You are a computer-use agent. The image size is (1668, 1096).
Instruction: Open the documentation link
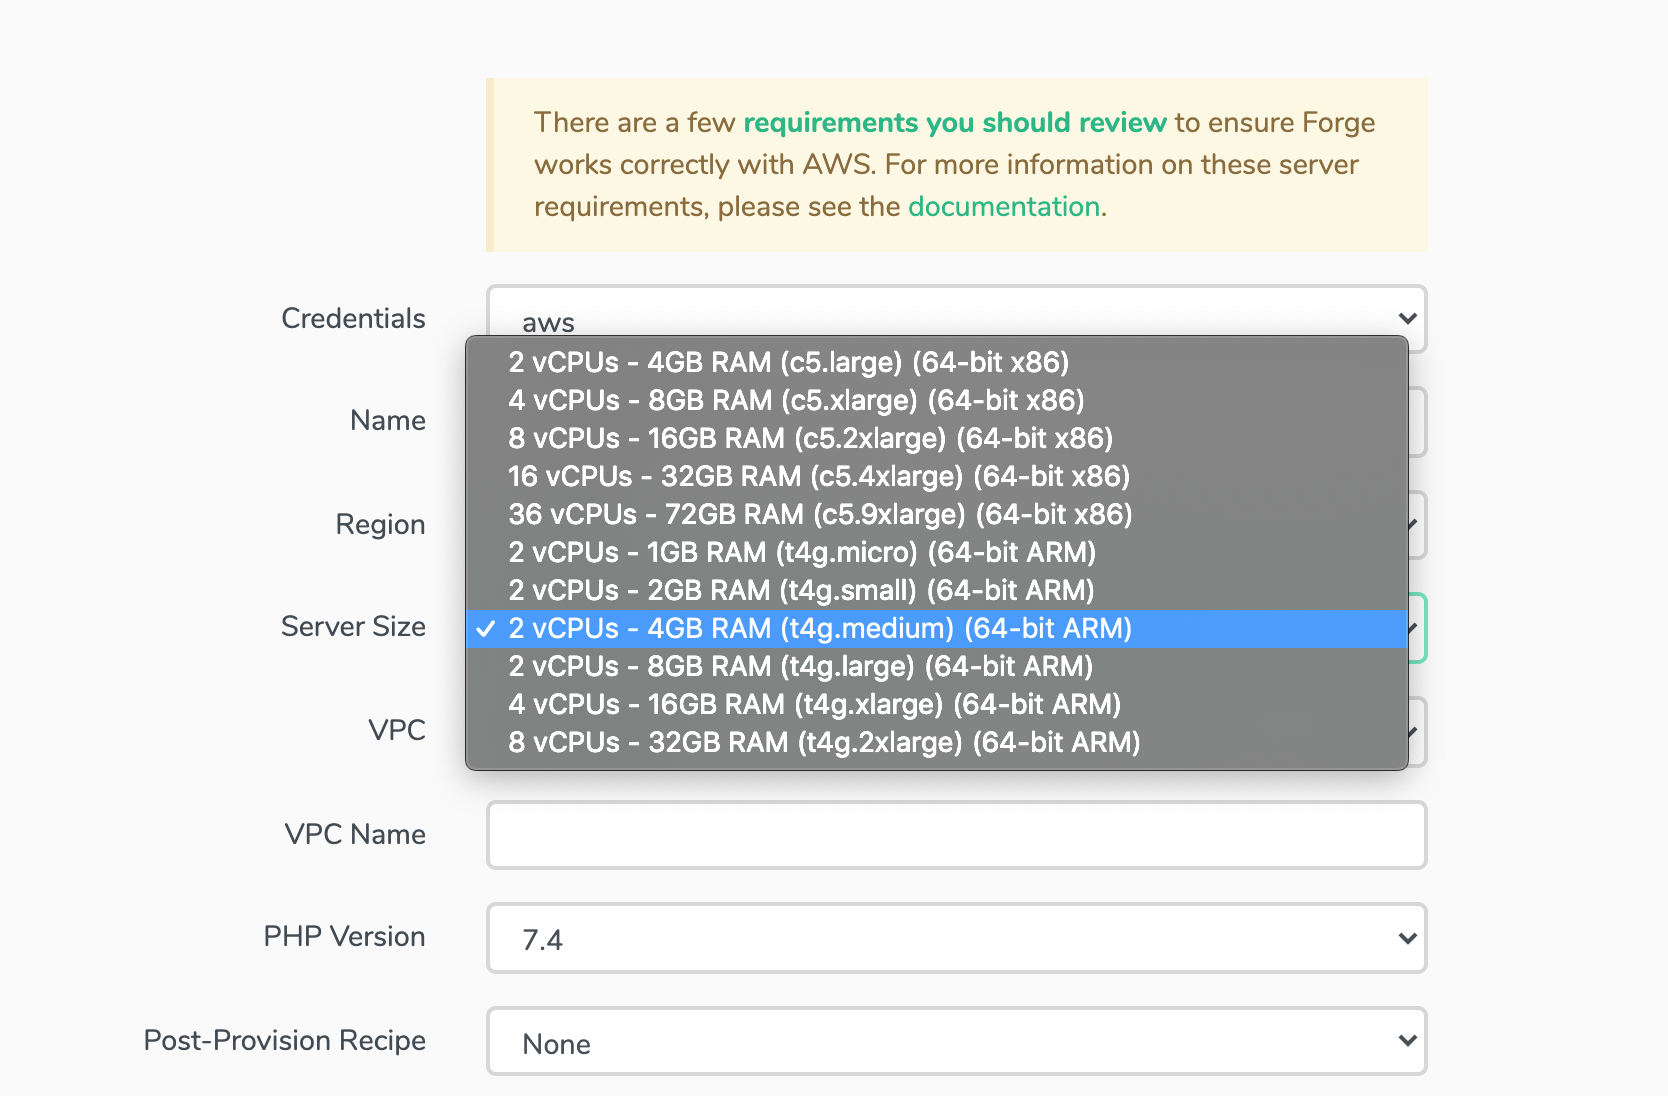coord(1004,206)
